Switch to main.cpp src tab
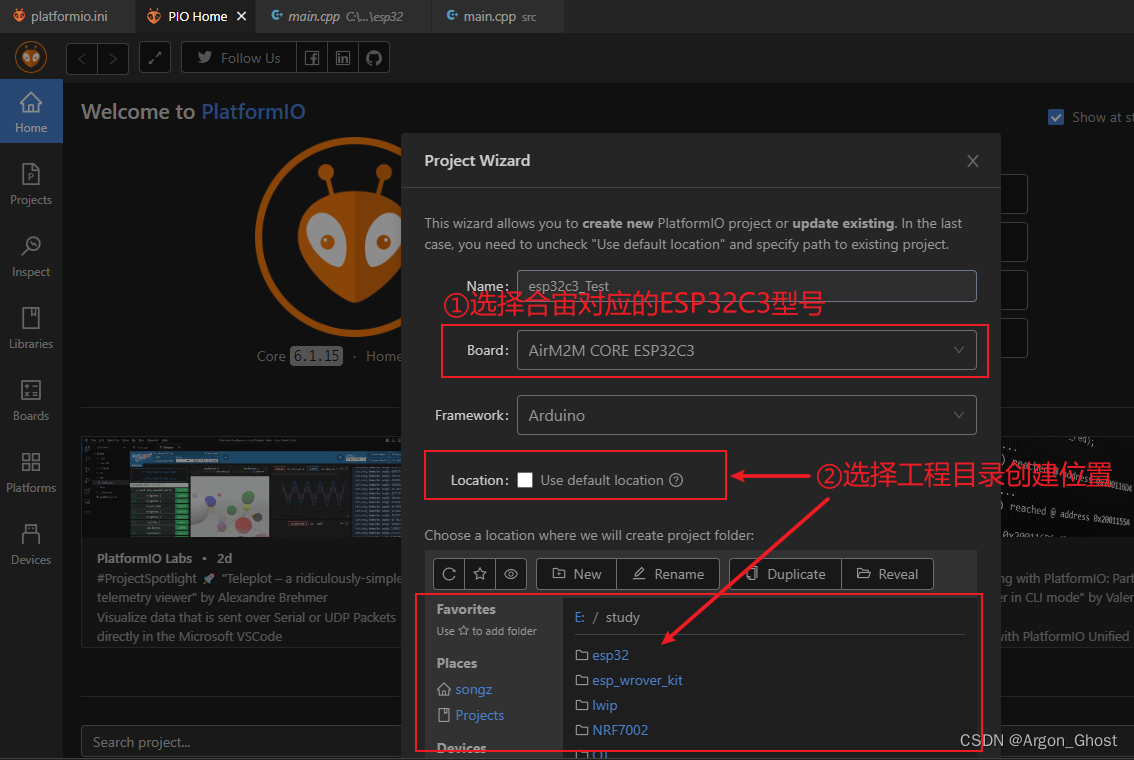Image resolution: width=1134 pixels, height=760 pixels. [498, 16]
